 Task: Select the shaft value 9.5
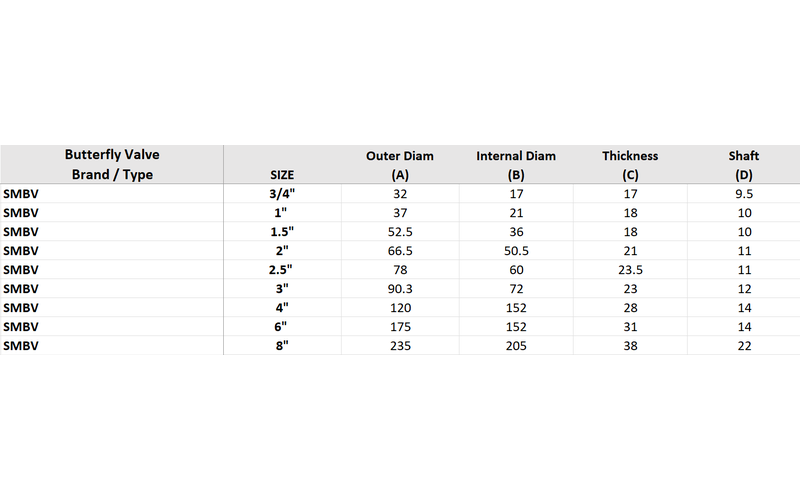(x=744, y=194)
